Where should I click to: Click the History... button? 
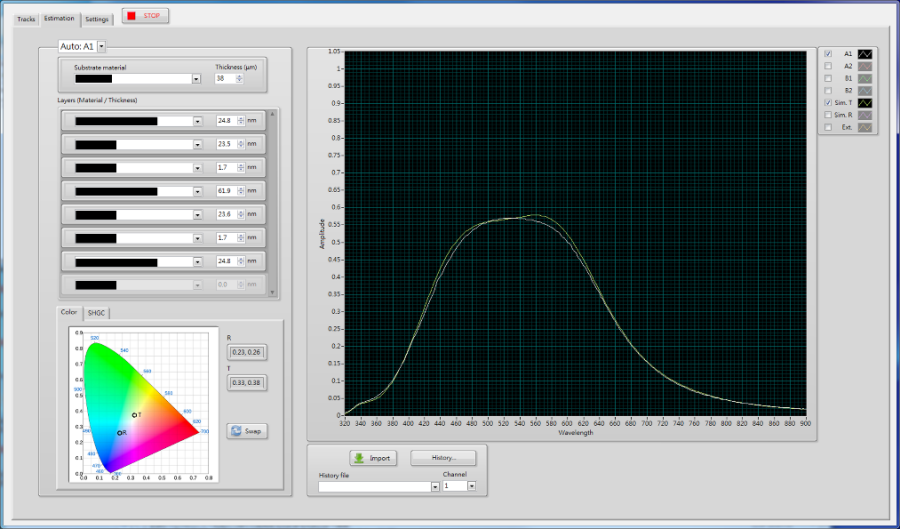tap(443, 458)
